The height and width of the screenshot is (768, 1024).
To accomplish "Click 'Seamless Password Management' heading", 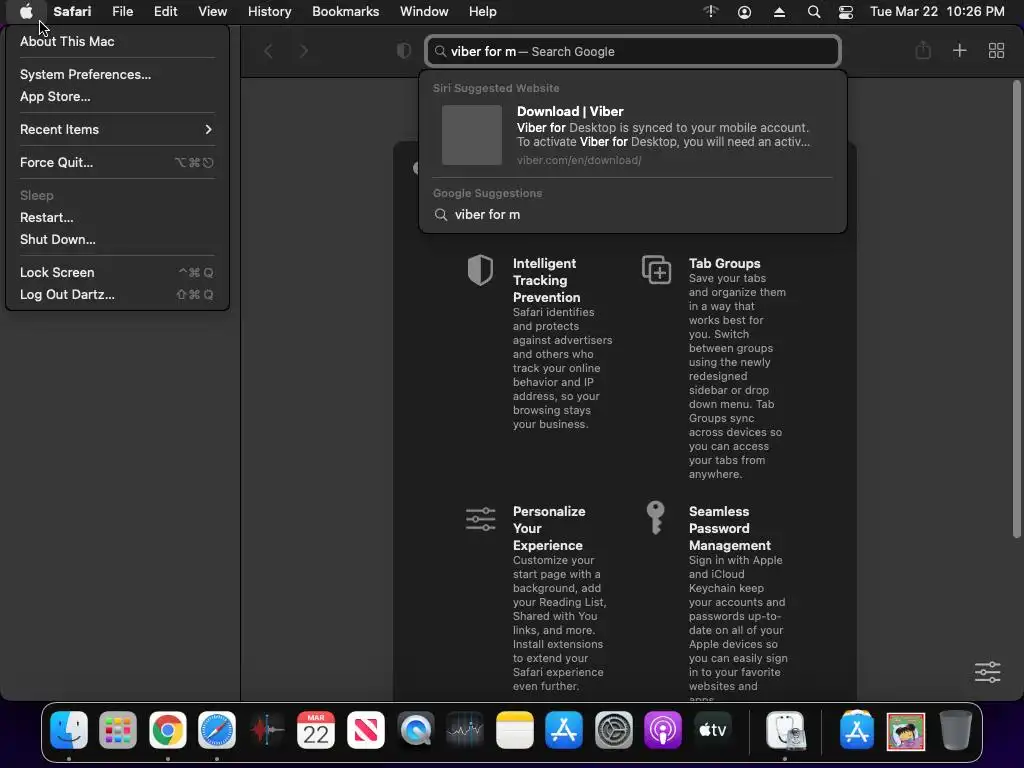I will 729,528.
